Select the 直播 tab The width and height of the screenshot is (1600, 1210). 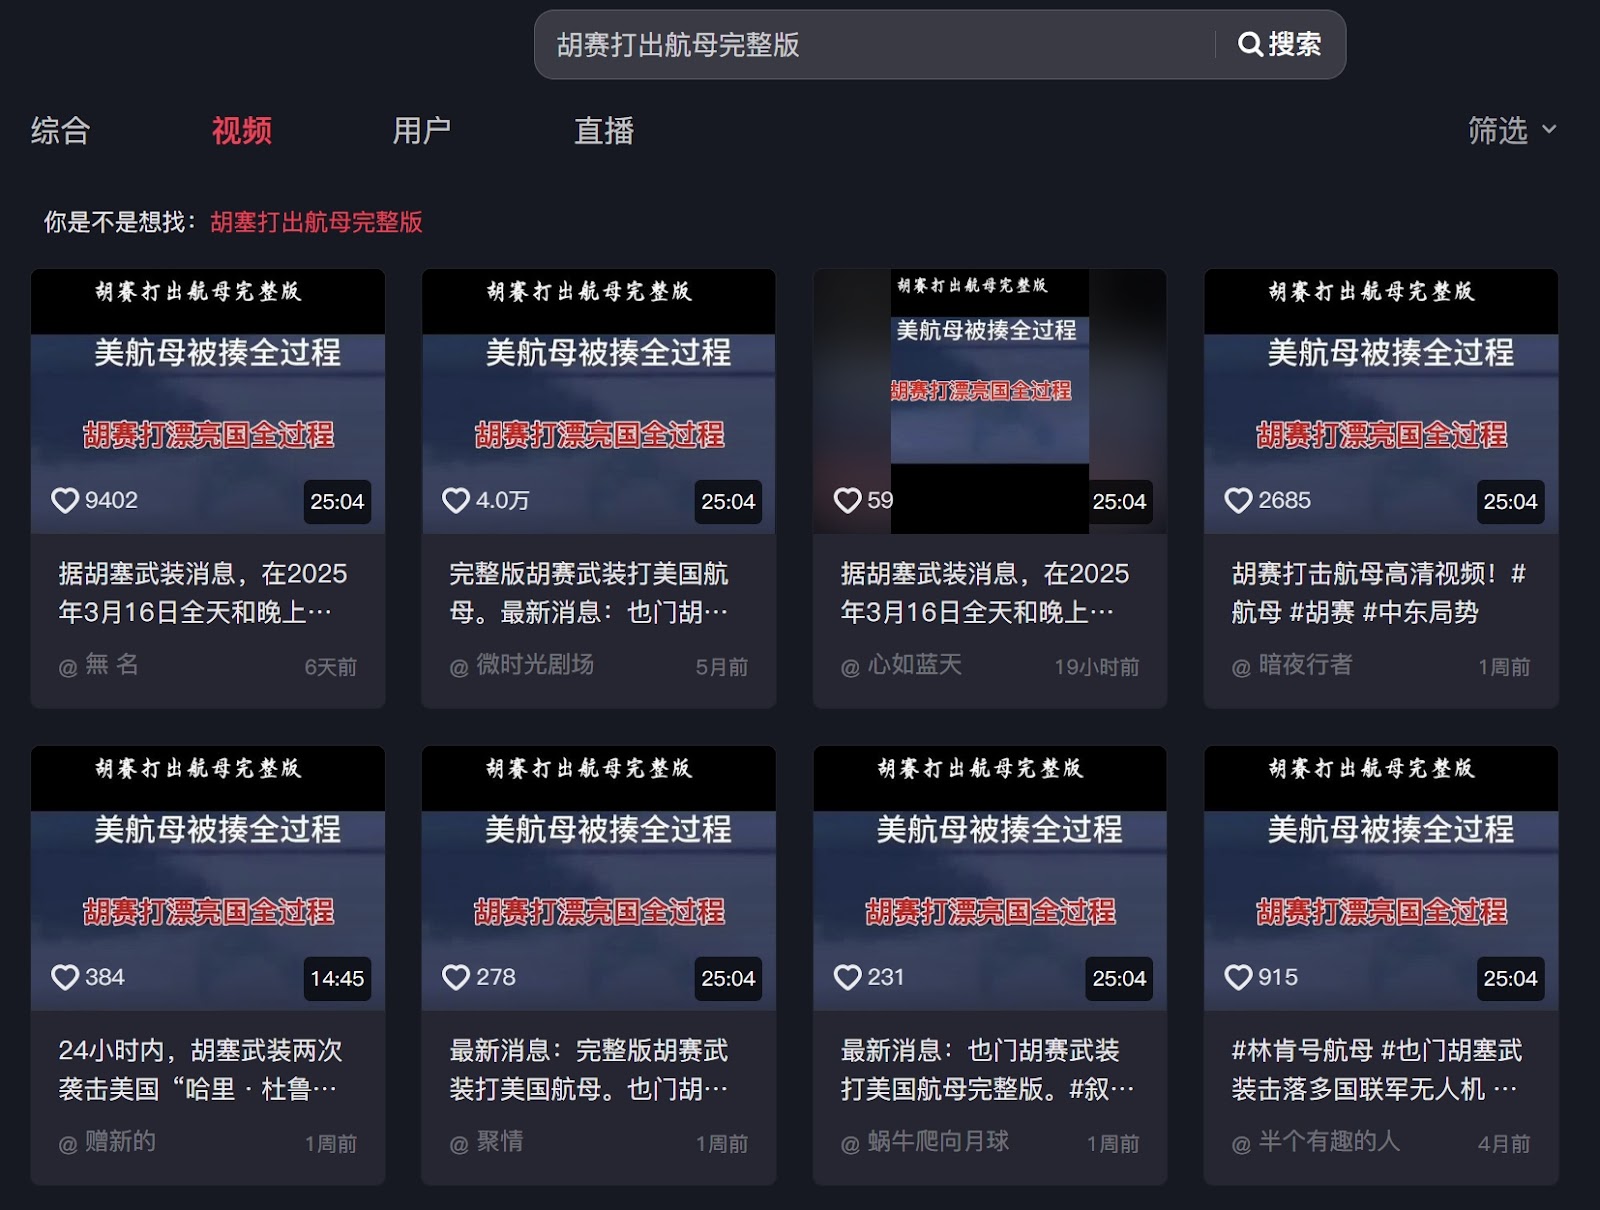[603, 130]
